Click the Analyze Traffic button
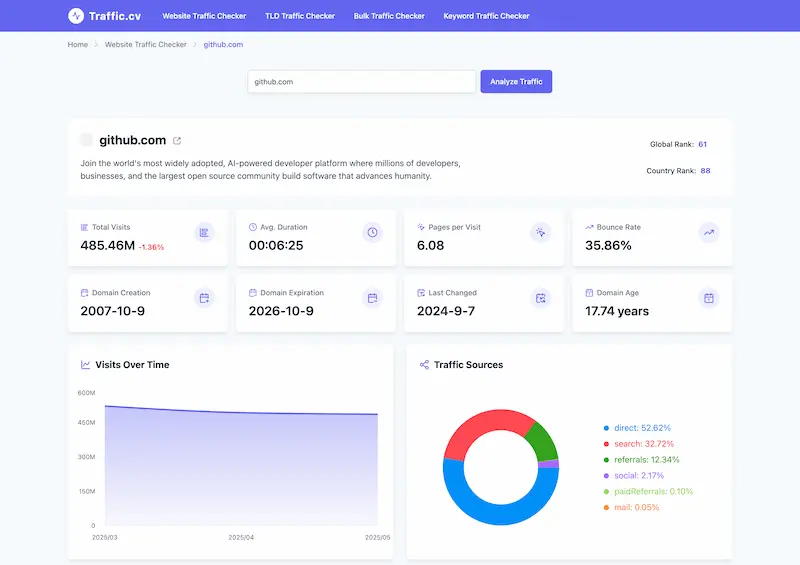The height and width of the screenshot is (565, 800). (x=516, y=82)
